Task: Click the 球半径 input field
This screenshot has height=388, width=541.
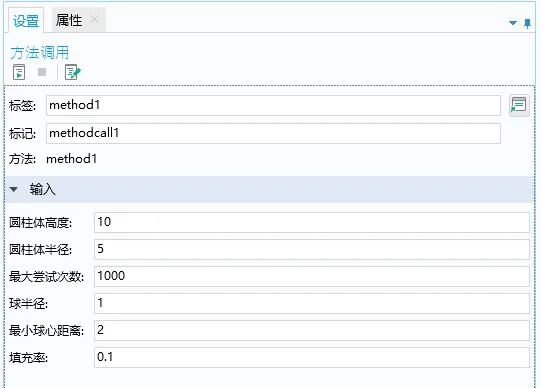Action: tap(312, 303)
